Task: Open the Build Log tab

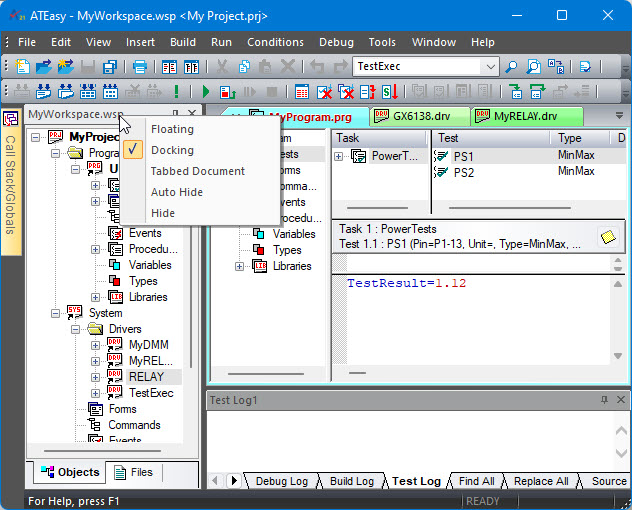Action: [351, 481]
